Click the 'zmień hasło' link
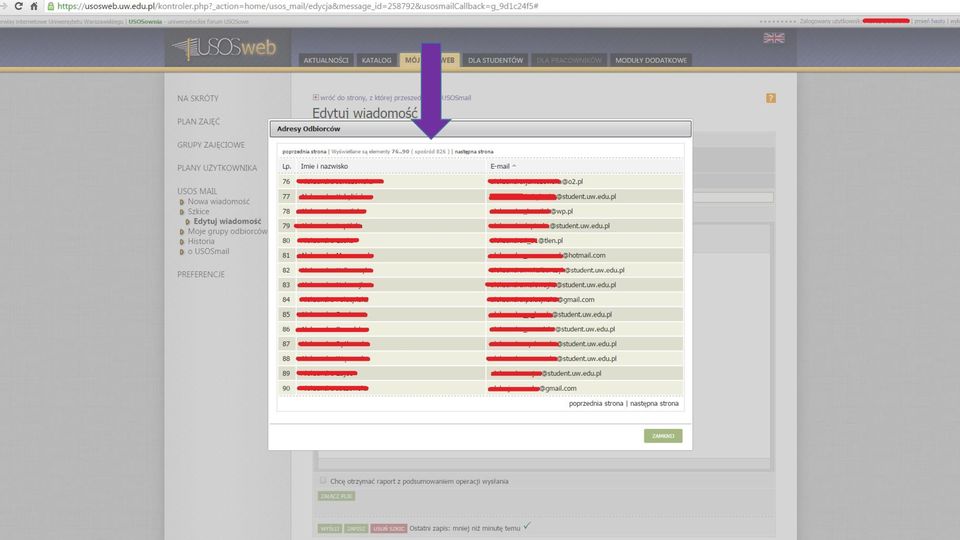 coord(929,21)
